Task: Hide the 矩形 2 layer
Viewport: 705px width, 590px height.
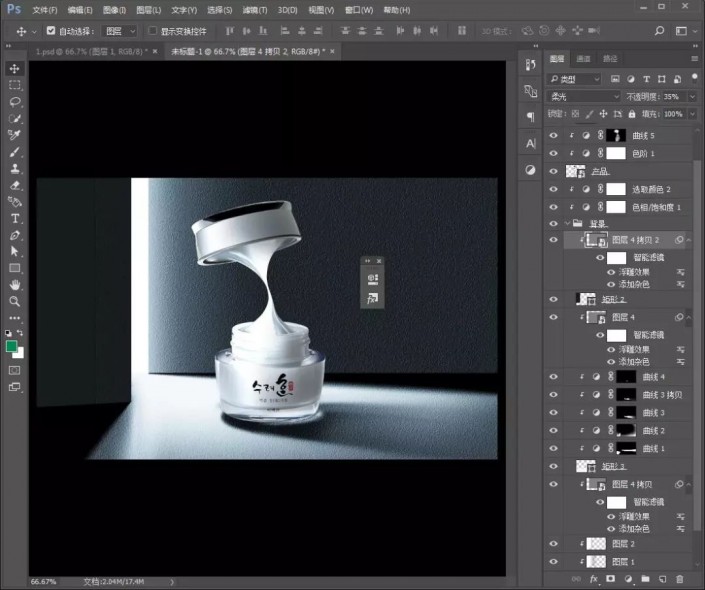Action: click(553, 299)
